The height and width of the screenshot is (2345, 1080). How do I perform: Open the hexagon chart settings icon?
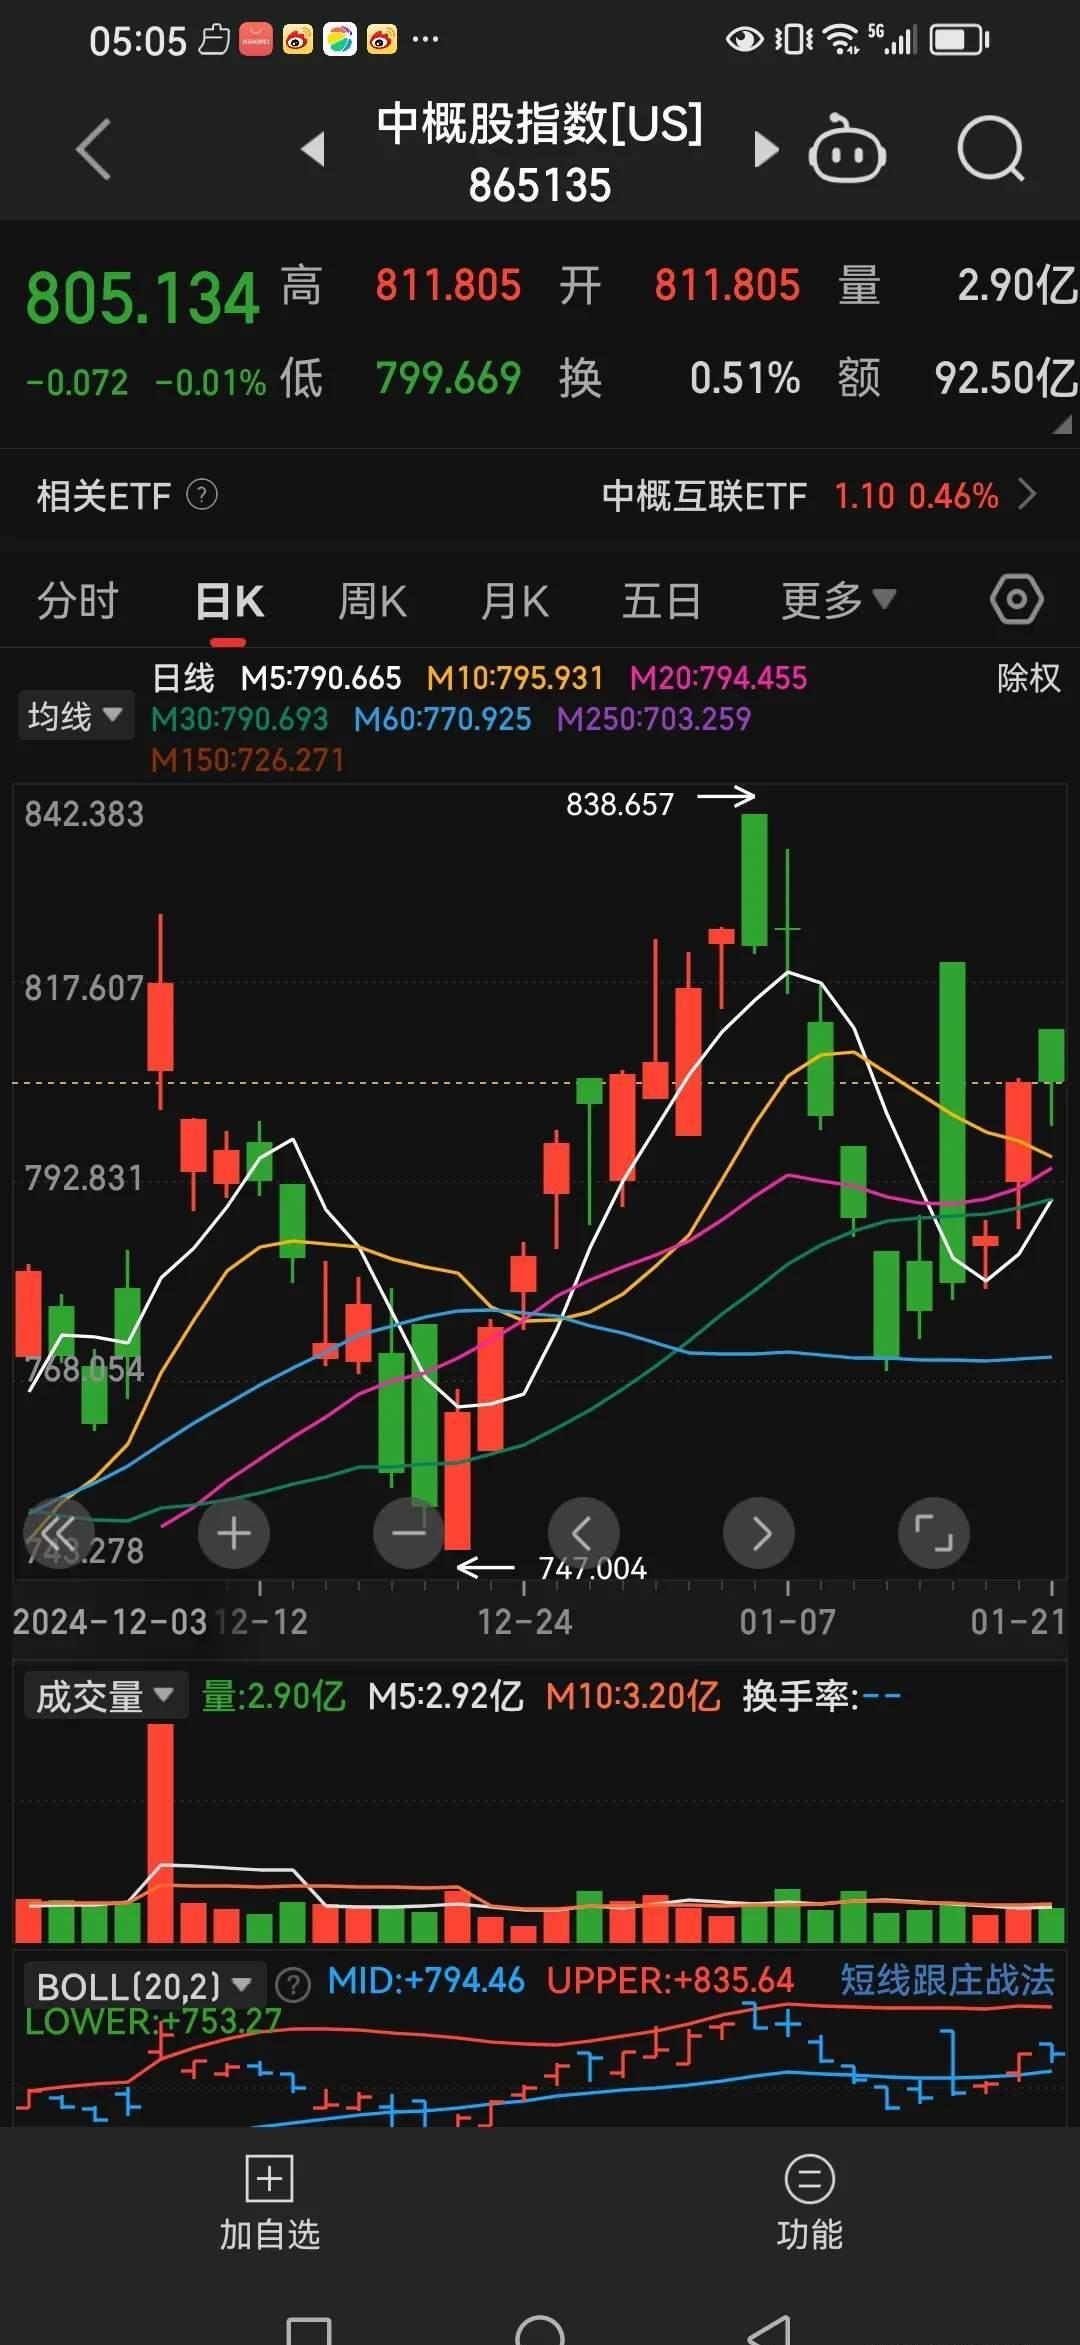click(x=1016, y=600)
